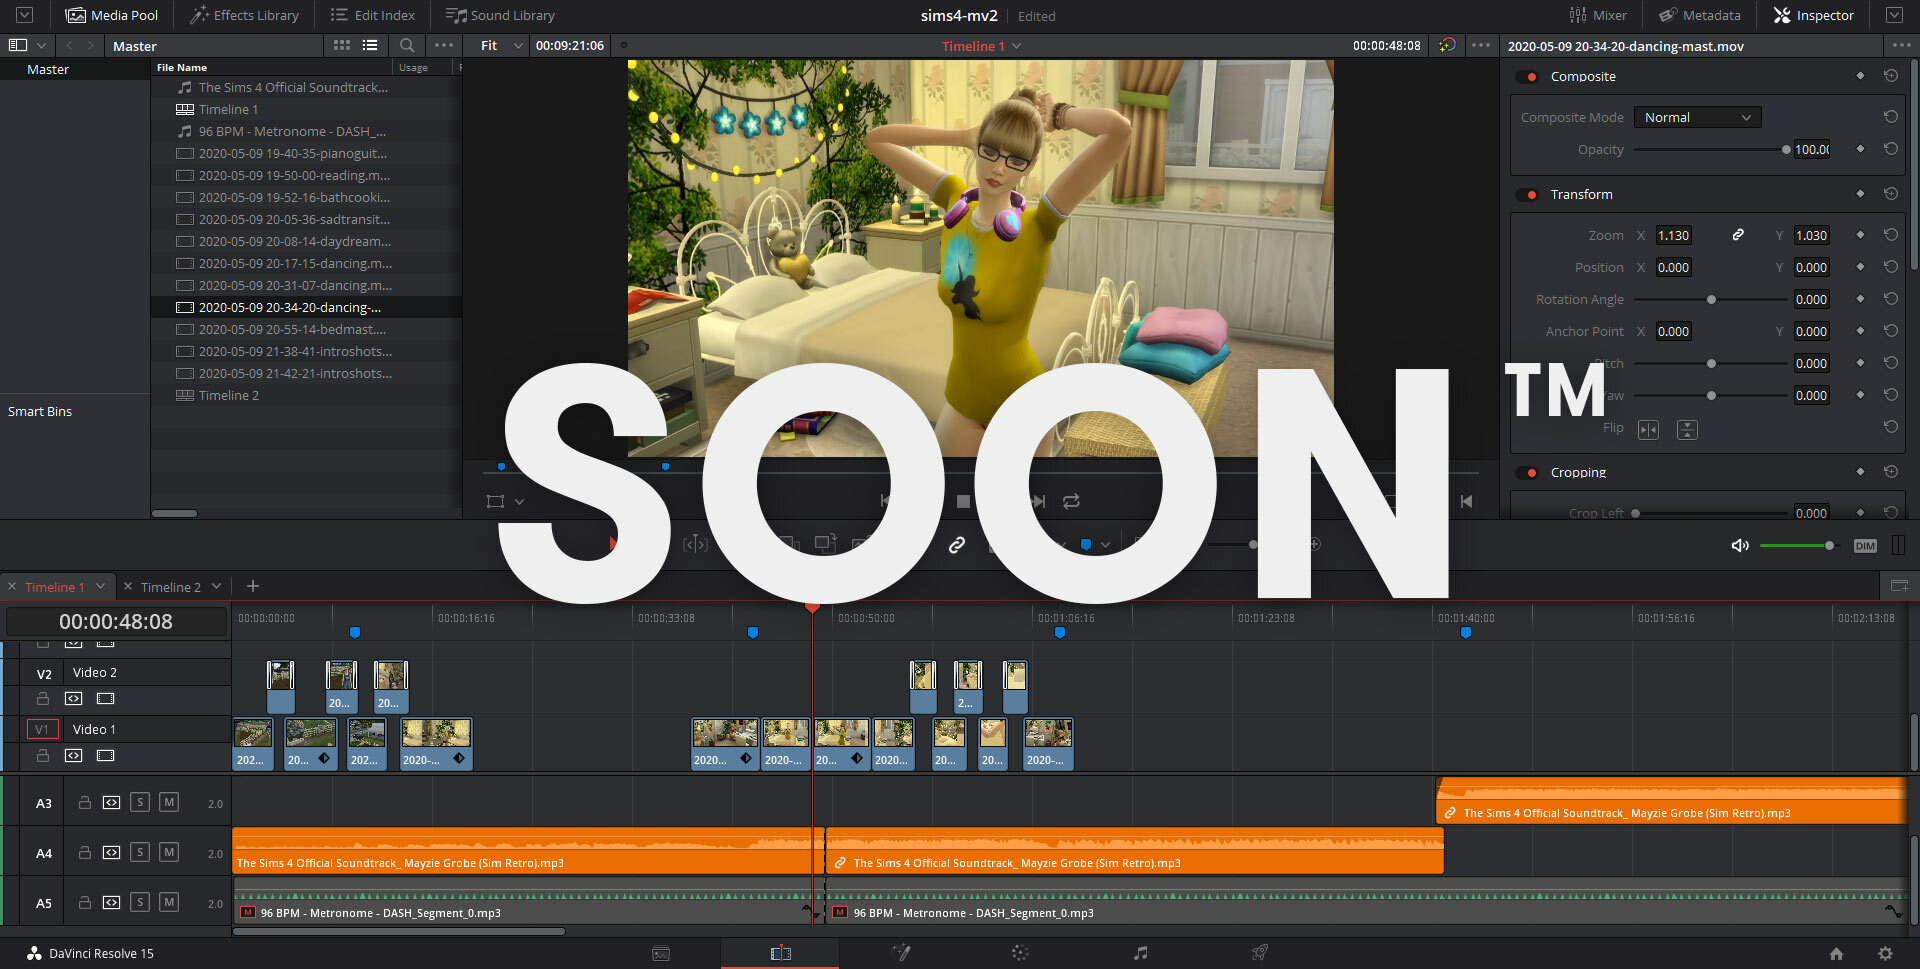Reset the Composite section
The width and height of the screenshot is (1920, 969).
pyautogui.click(x=1890, y=76)
